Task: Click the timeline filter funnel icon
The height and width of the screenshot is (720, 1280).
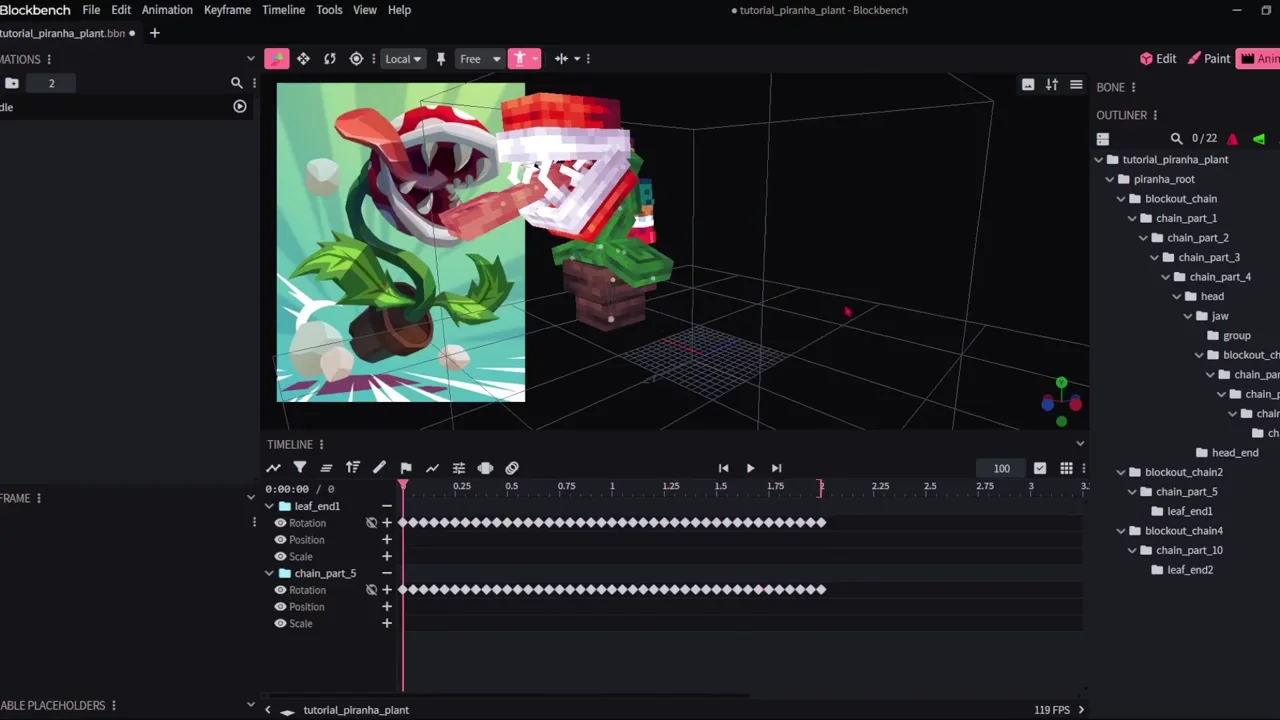Action: point(300,468)
